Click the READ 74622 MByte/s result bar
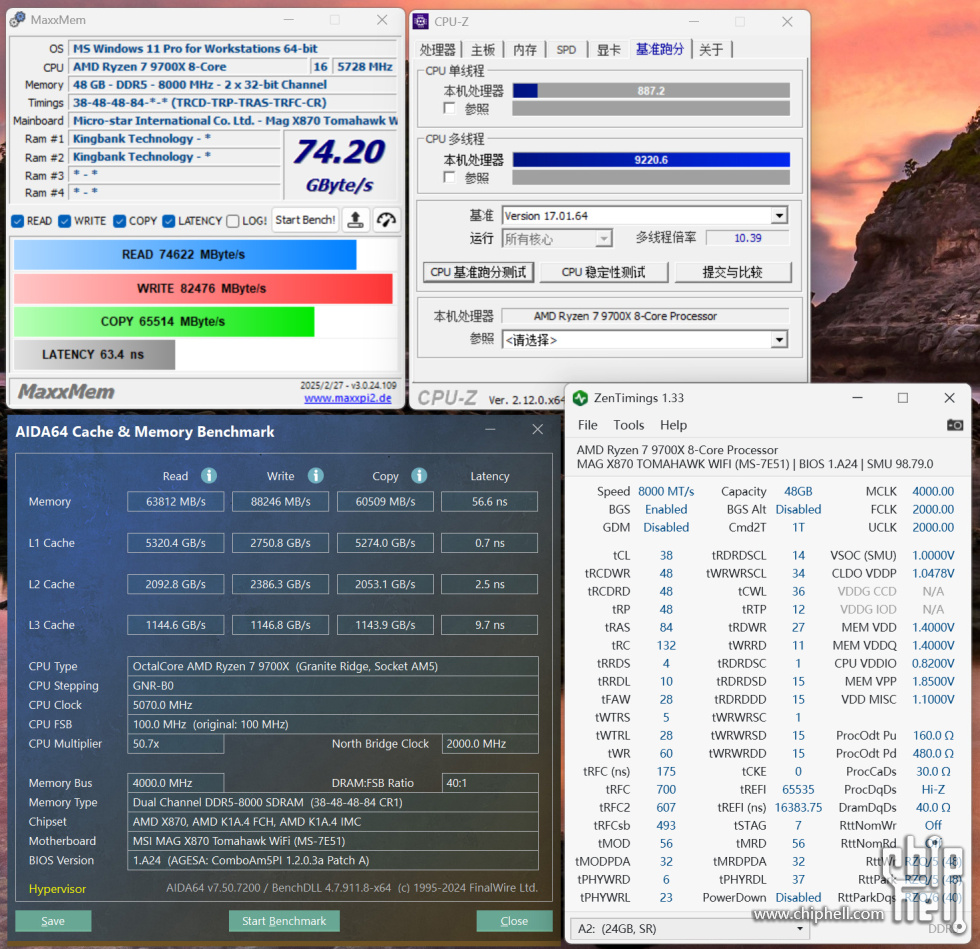This screenshot has width=980, height=949. (x=185, y=254)
